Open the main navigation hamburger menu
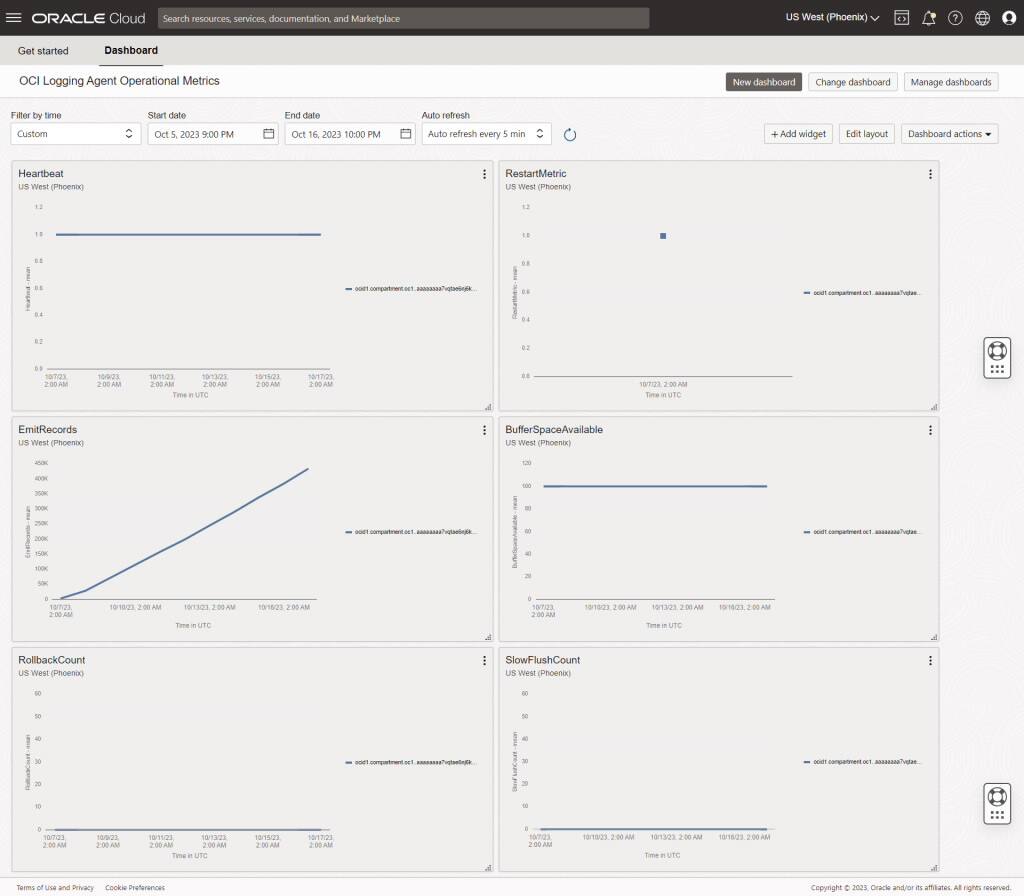Image resolution: width=1024 pixels, height=896 pixels. click(x=14, y=17)
